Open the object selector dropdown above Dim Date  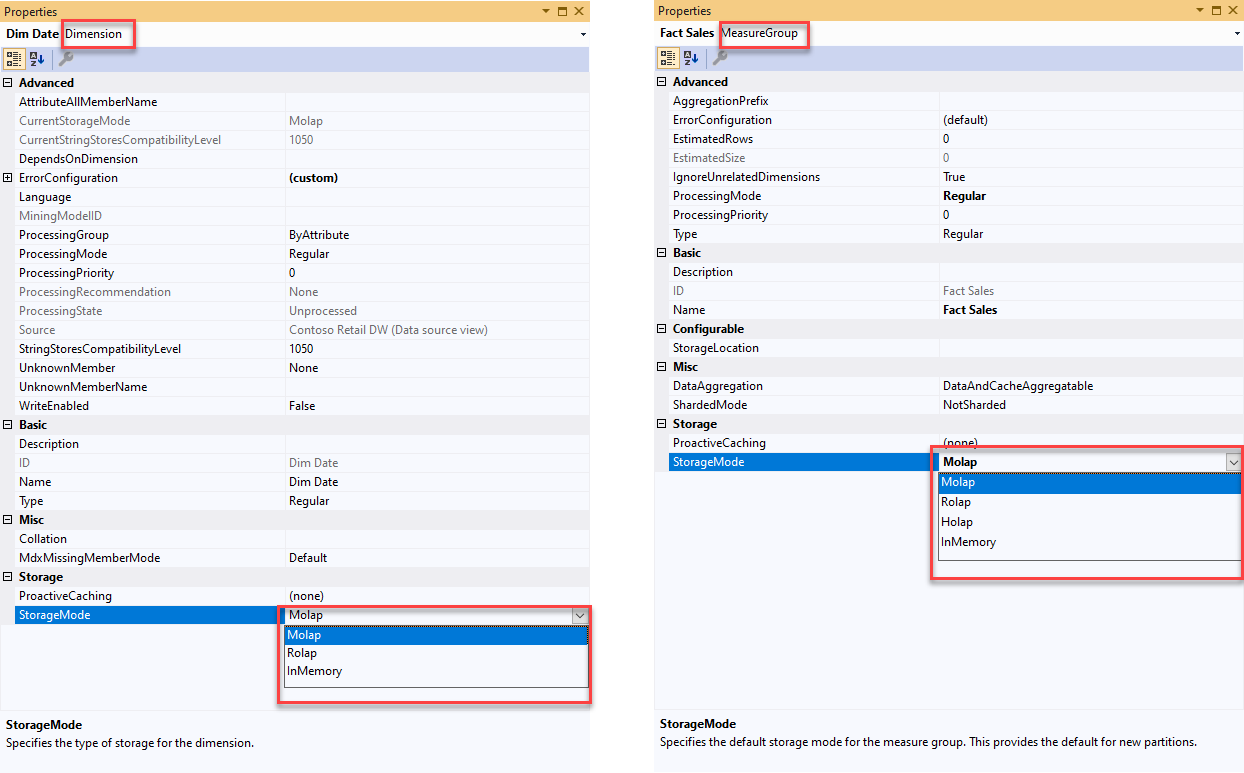click(581, 33)
